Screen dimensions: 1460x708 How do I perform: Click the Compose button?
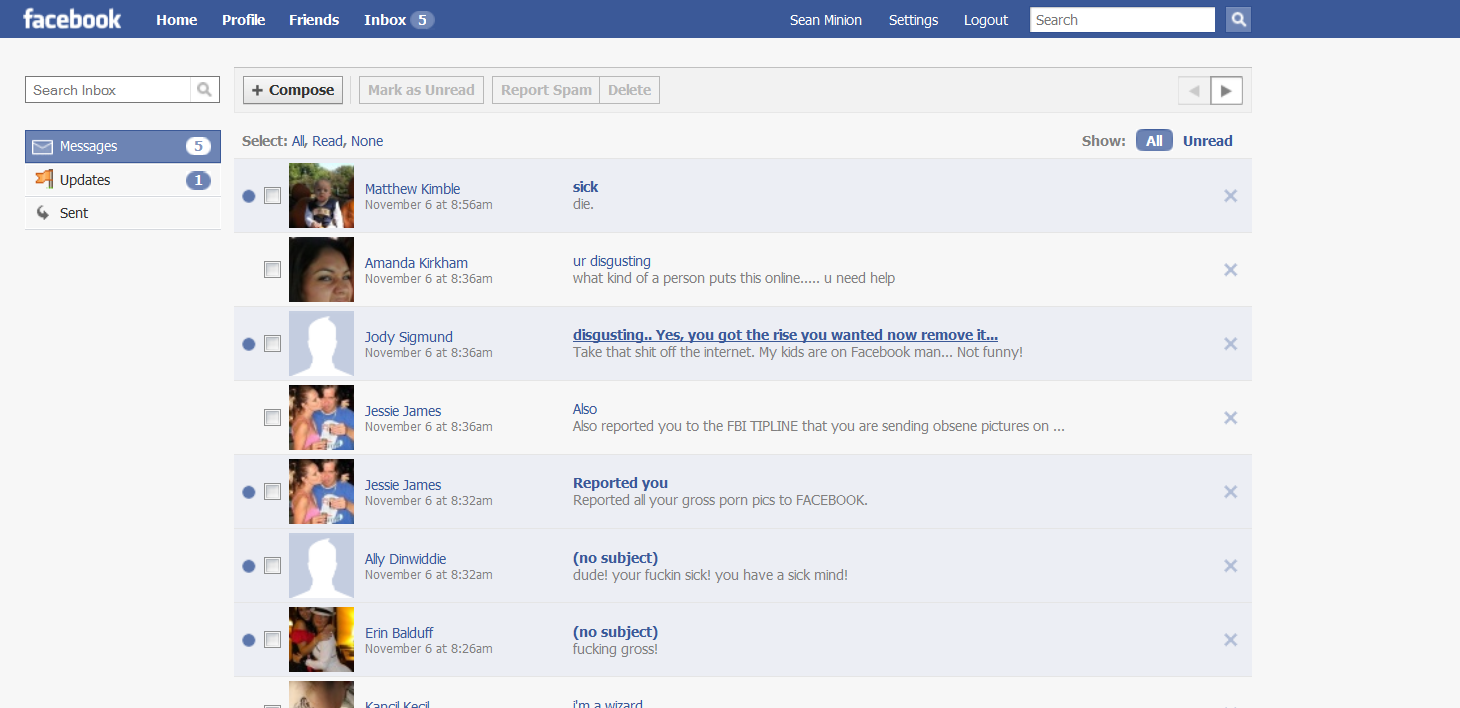[x=293, y=90]
